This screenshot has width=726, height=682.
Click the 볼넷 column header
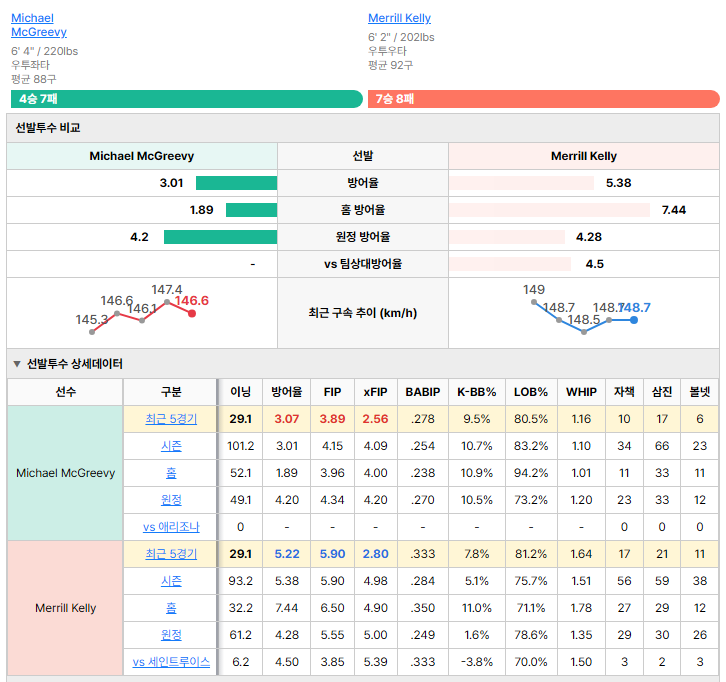tap(700, 392)
